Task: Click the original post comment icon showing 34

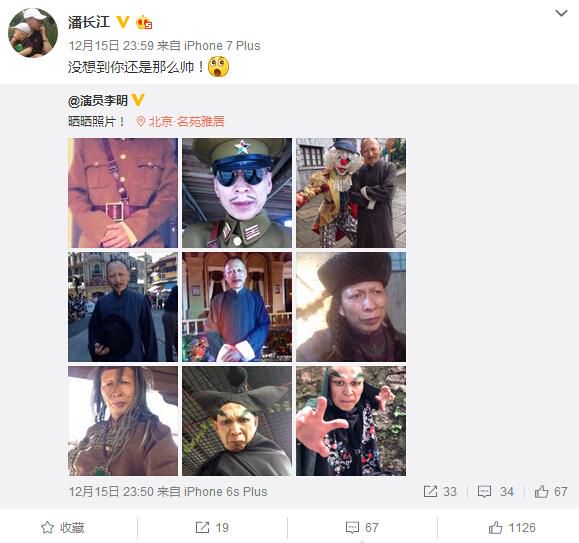Action: [484, 491]
